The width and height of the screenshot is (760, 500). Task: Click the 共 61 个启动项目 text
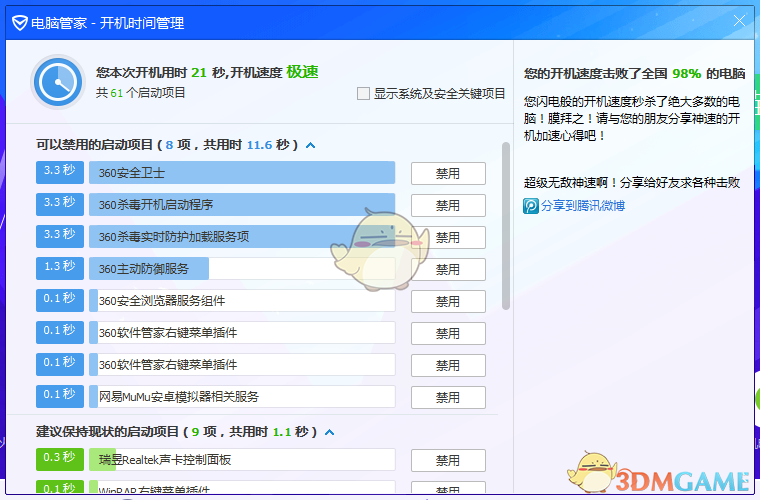[x=141, y=93]
